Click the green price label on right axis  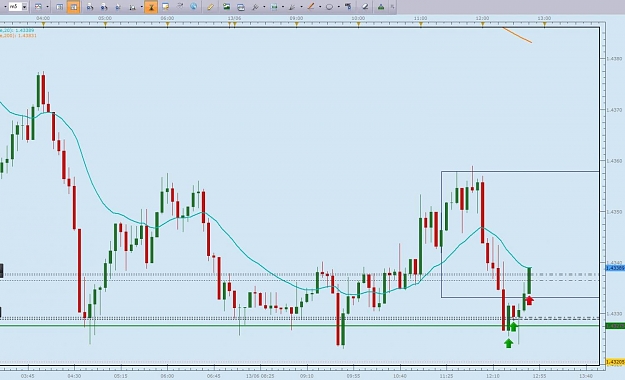pyautogui.click(x=615, y=326)
